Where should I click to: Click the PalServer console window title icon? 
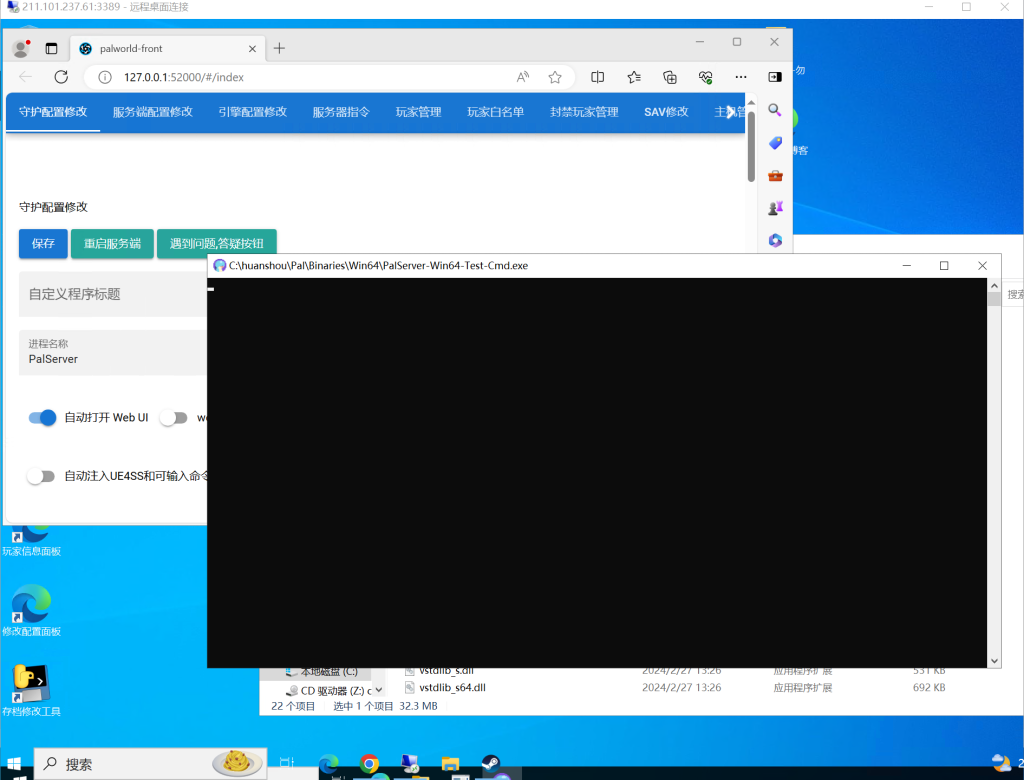220,265
